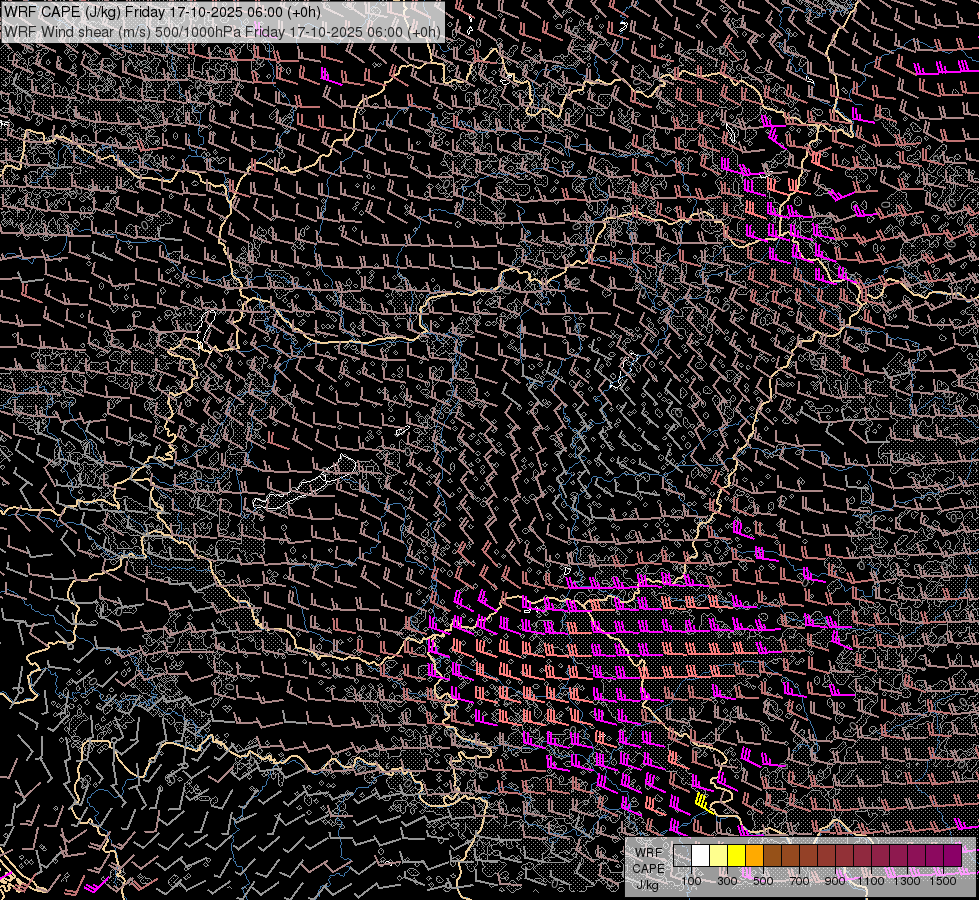Image resolution: width=979 pixels, height=900 pixels.
Task: Click the first brown swatch after orange
Action: (772, 855)
